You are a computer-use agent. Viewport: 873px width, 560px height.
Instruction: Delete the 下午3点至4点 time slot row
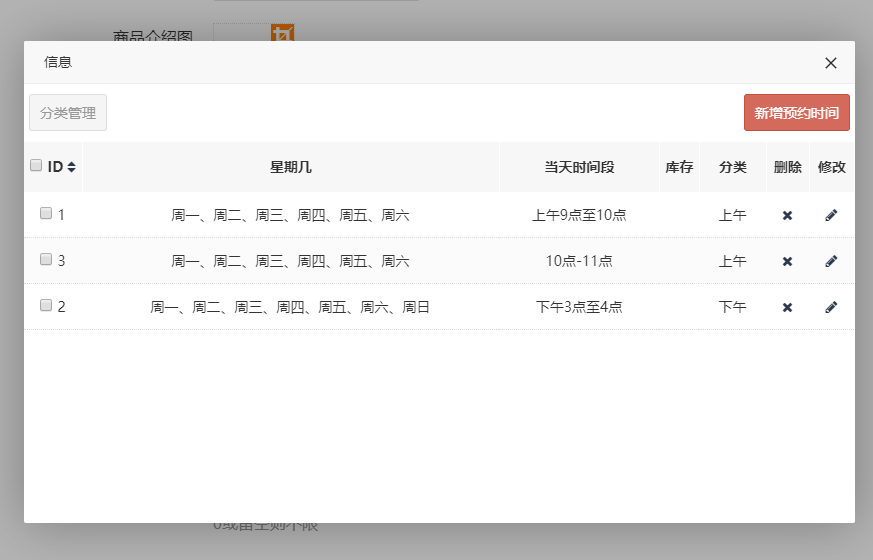coord(787,307)
